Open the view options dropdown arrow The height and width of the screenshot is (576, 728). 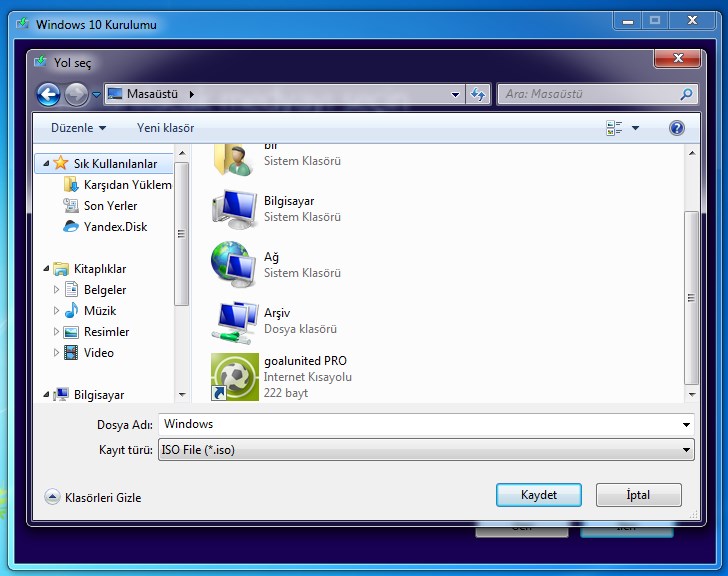(x=635, y=128)
